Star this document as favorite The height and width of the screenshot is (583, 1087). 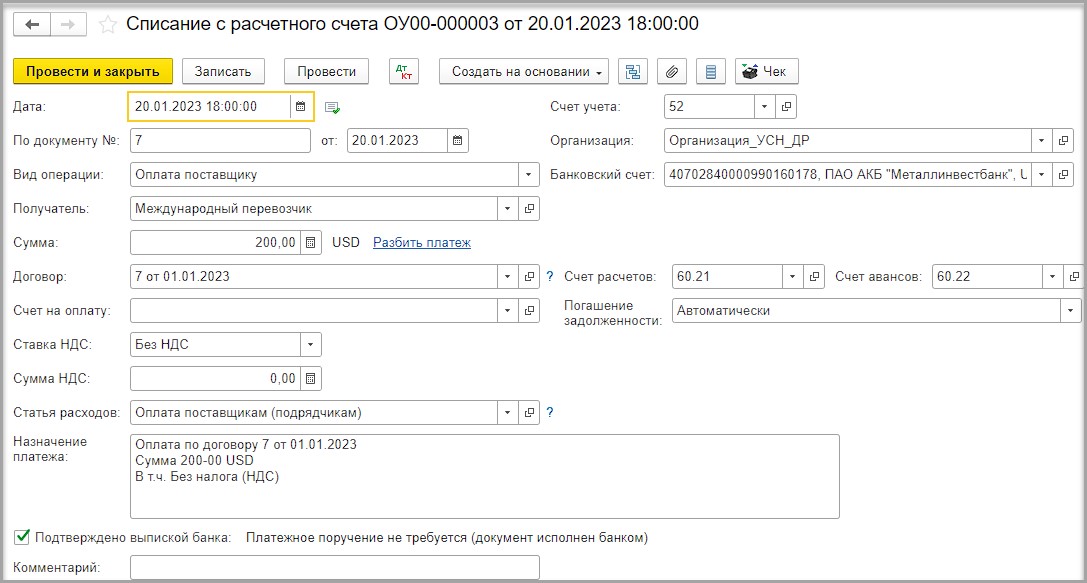click(107, 25)
